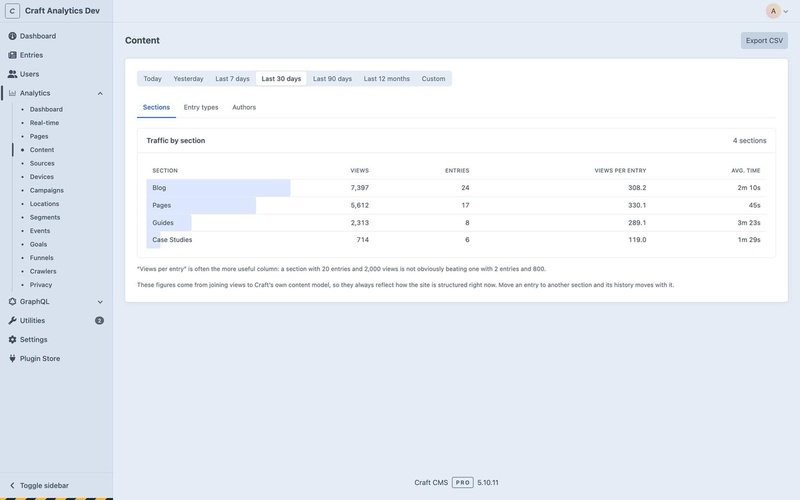Open the Campaigns analytics page
This screenshot has height=500, width=800.
(46, 190)
